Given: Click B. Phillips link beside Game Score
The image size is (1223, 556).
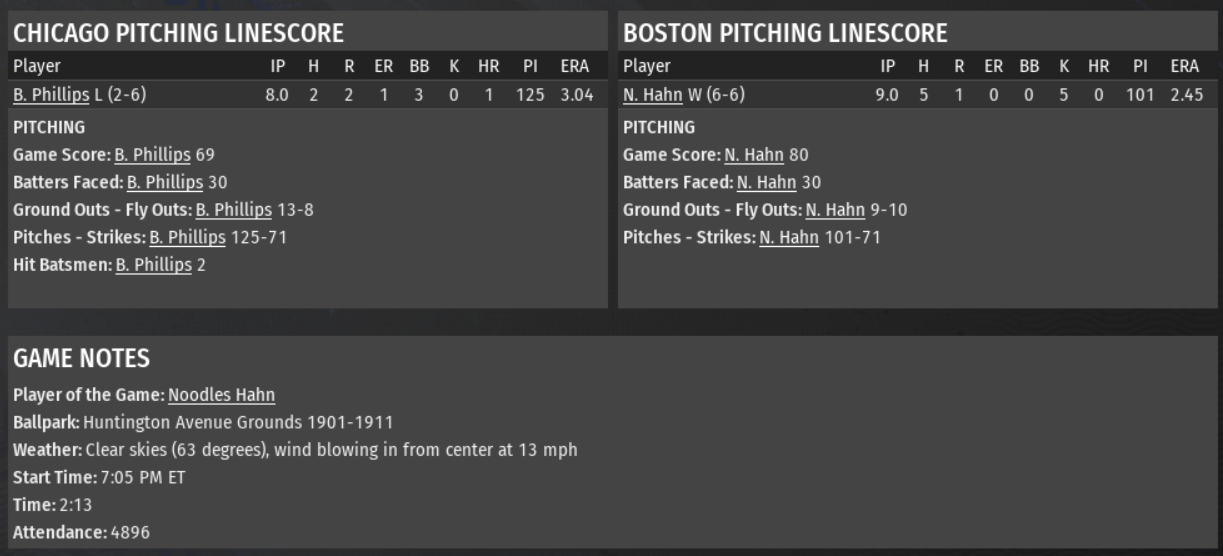Looking at the screenshot, I should click(x=152, y=155).
